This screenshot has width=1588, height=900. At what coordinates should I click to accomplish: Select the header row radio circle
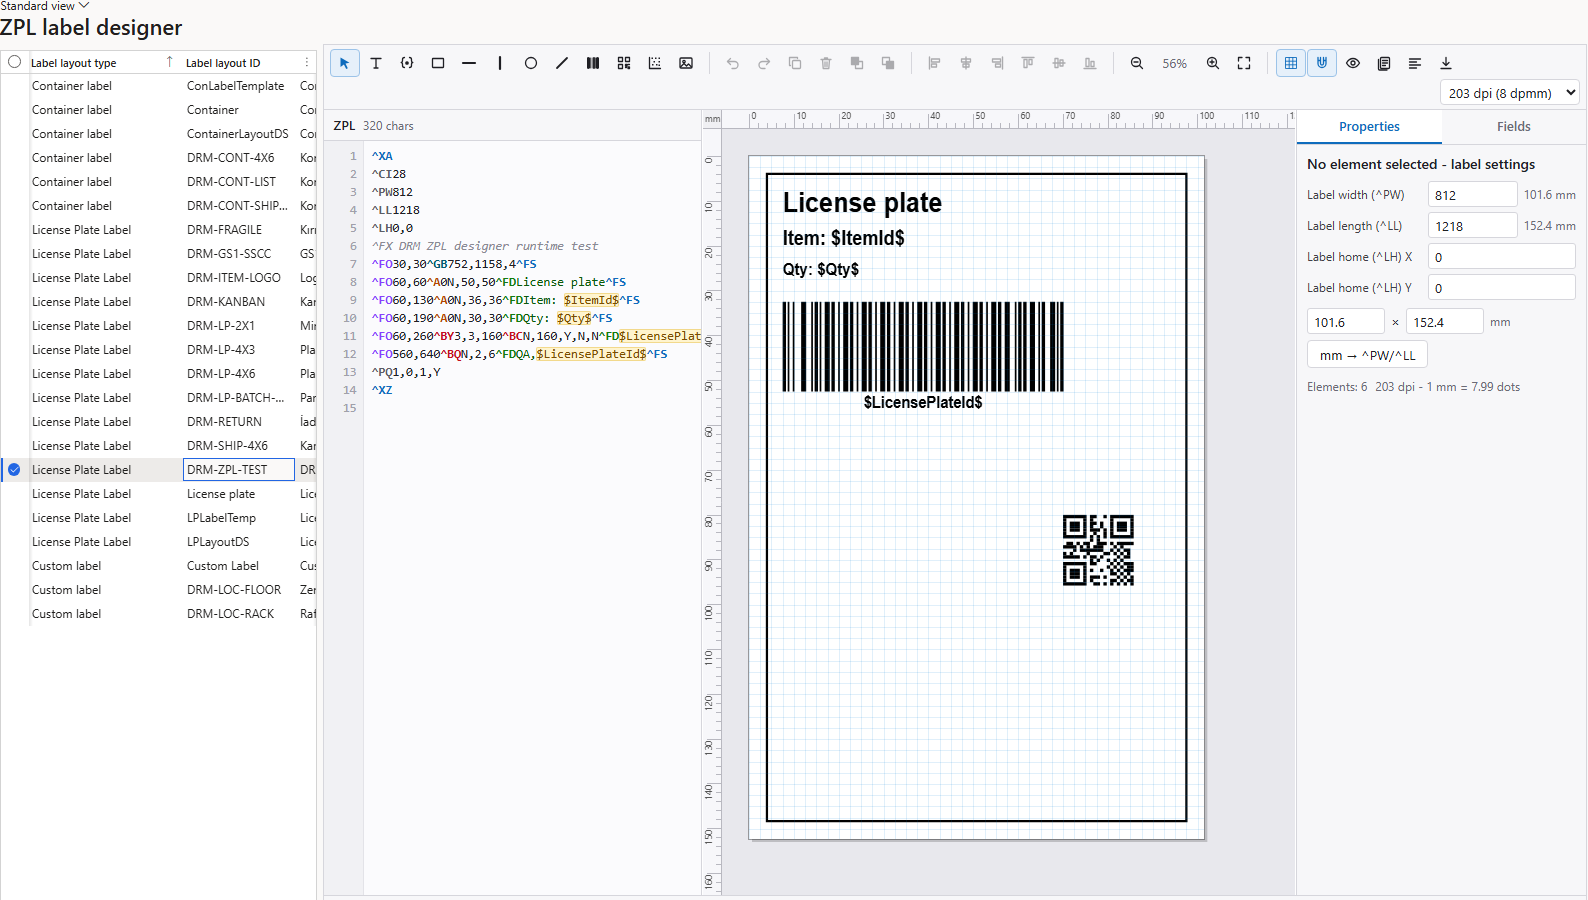tap(14, 62)
